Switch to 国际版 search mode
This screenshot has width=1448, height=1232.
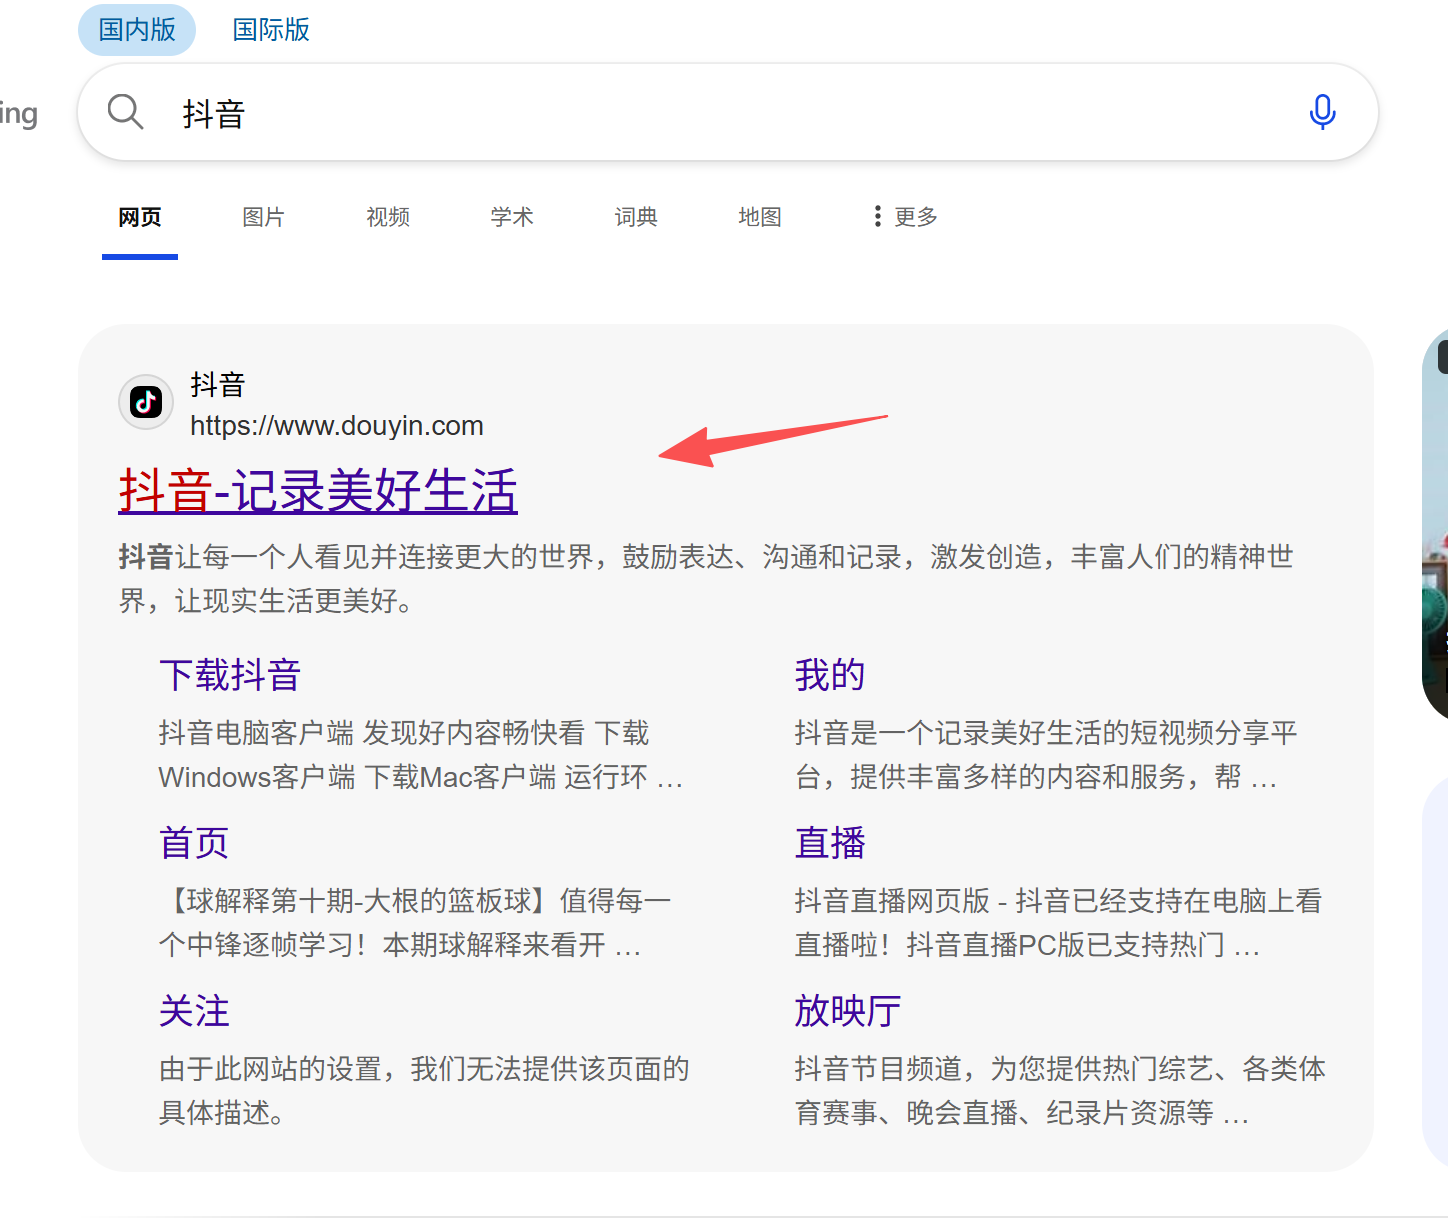(x=271, y=30)
